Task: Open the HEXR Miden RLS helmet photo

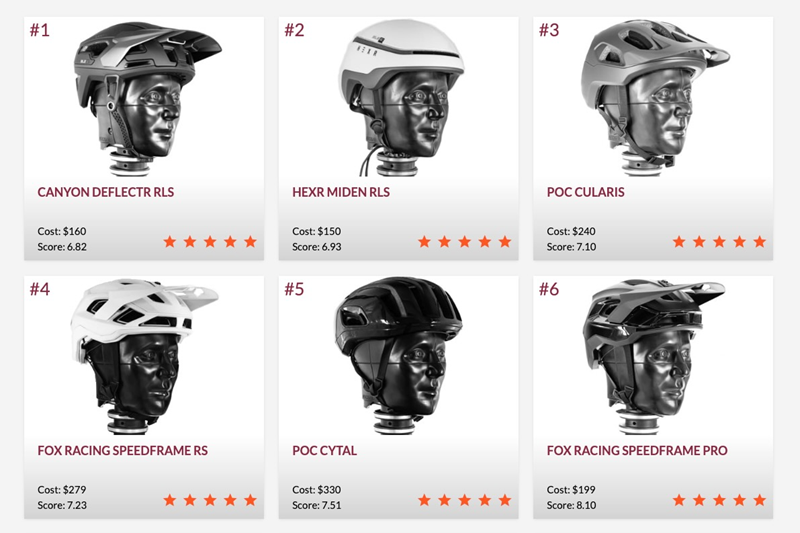Action: 402,98
